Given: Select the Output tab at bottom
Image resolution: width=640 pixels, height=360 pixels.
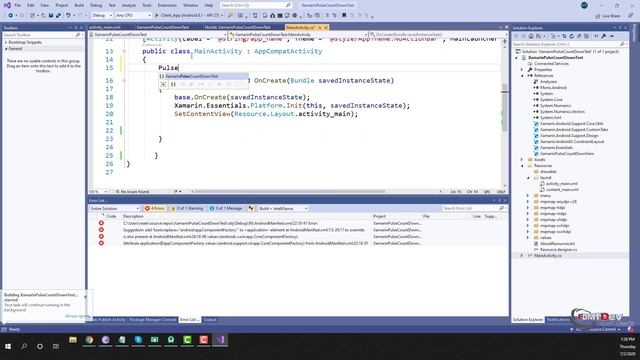Looking at the screenshot, I should 210,320.
